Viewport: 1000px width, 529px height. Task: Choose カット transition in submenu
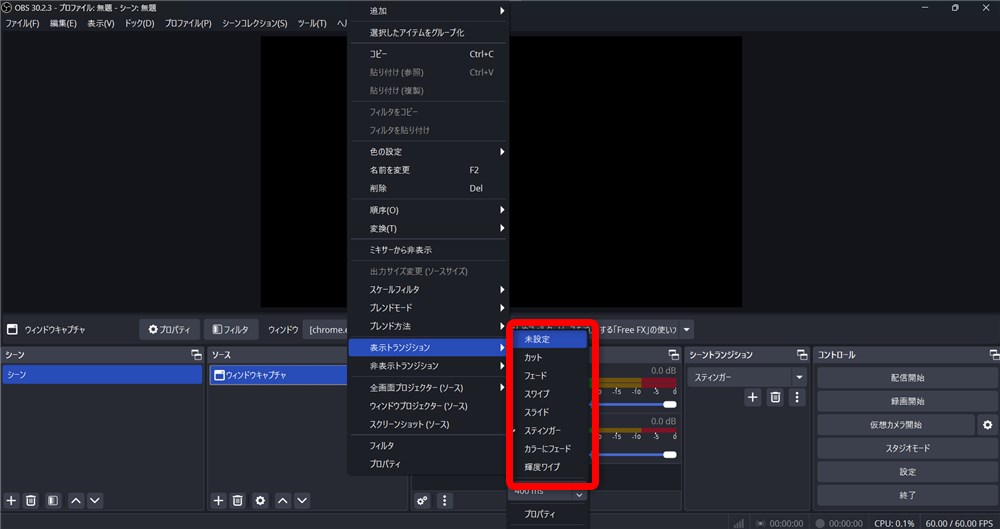(549, 358)
